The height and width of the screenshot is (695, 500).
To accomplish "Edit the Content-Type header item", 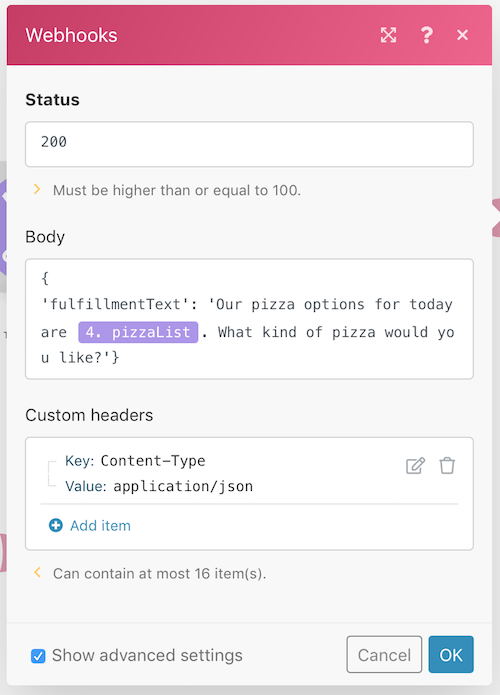I will coord(415,466).
